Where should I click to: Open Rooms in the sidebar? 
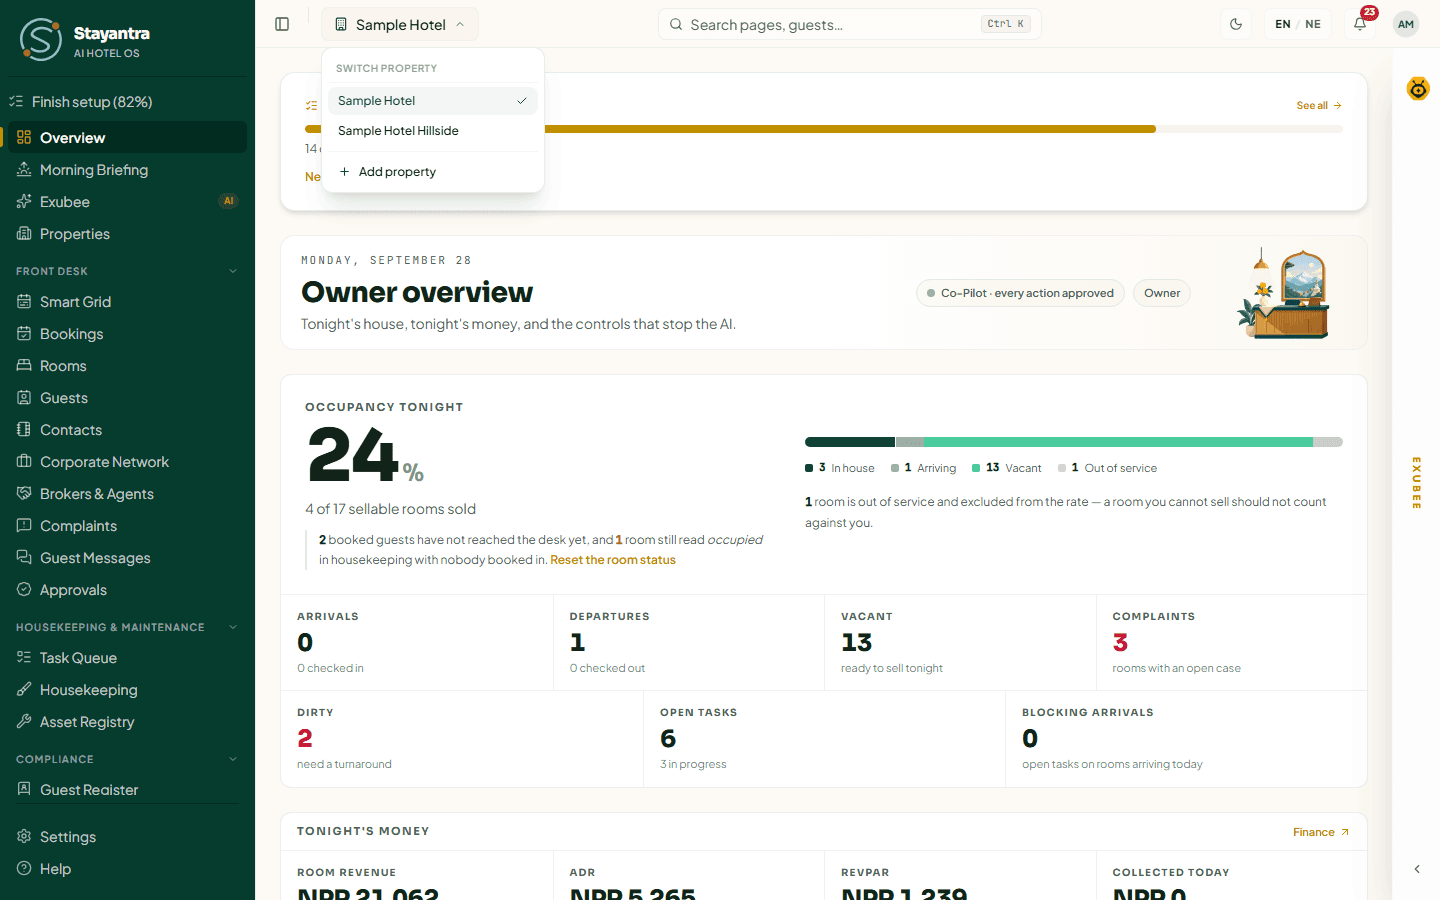(127, 366)
